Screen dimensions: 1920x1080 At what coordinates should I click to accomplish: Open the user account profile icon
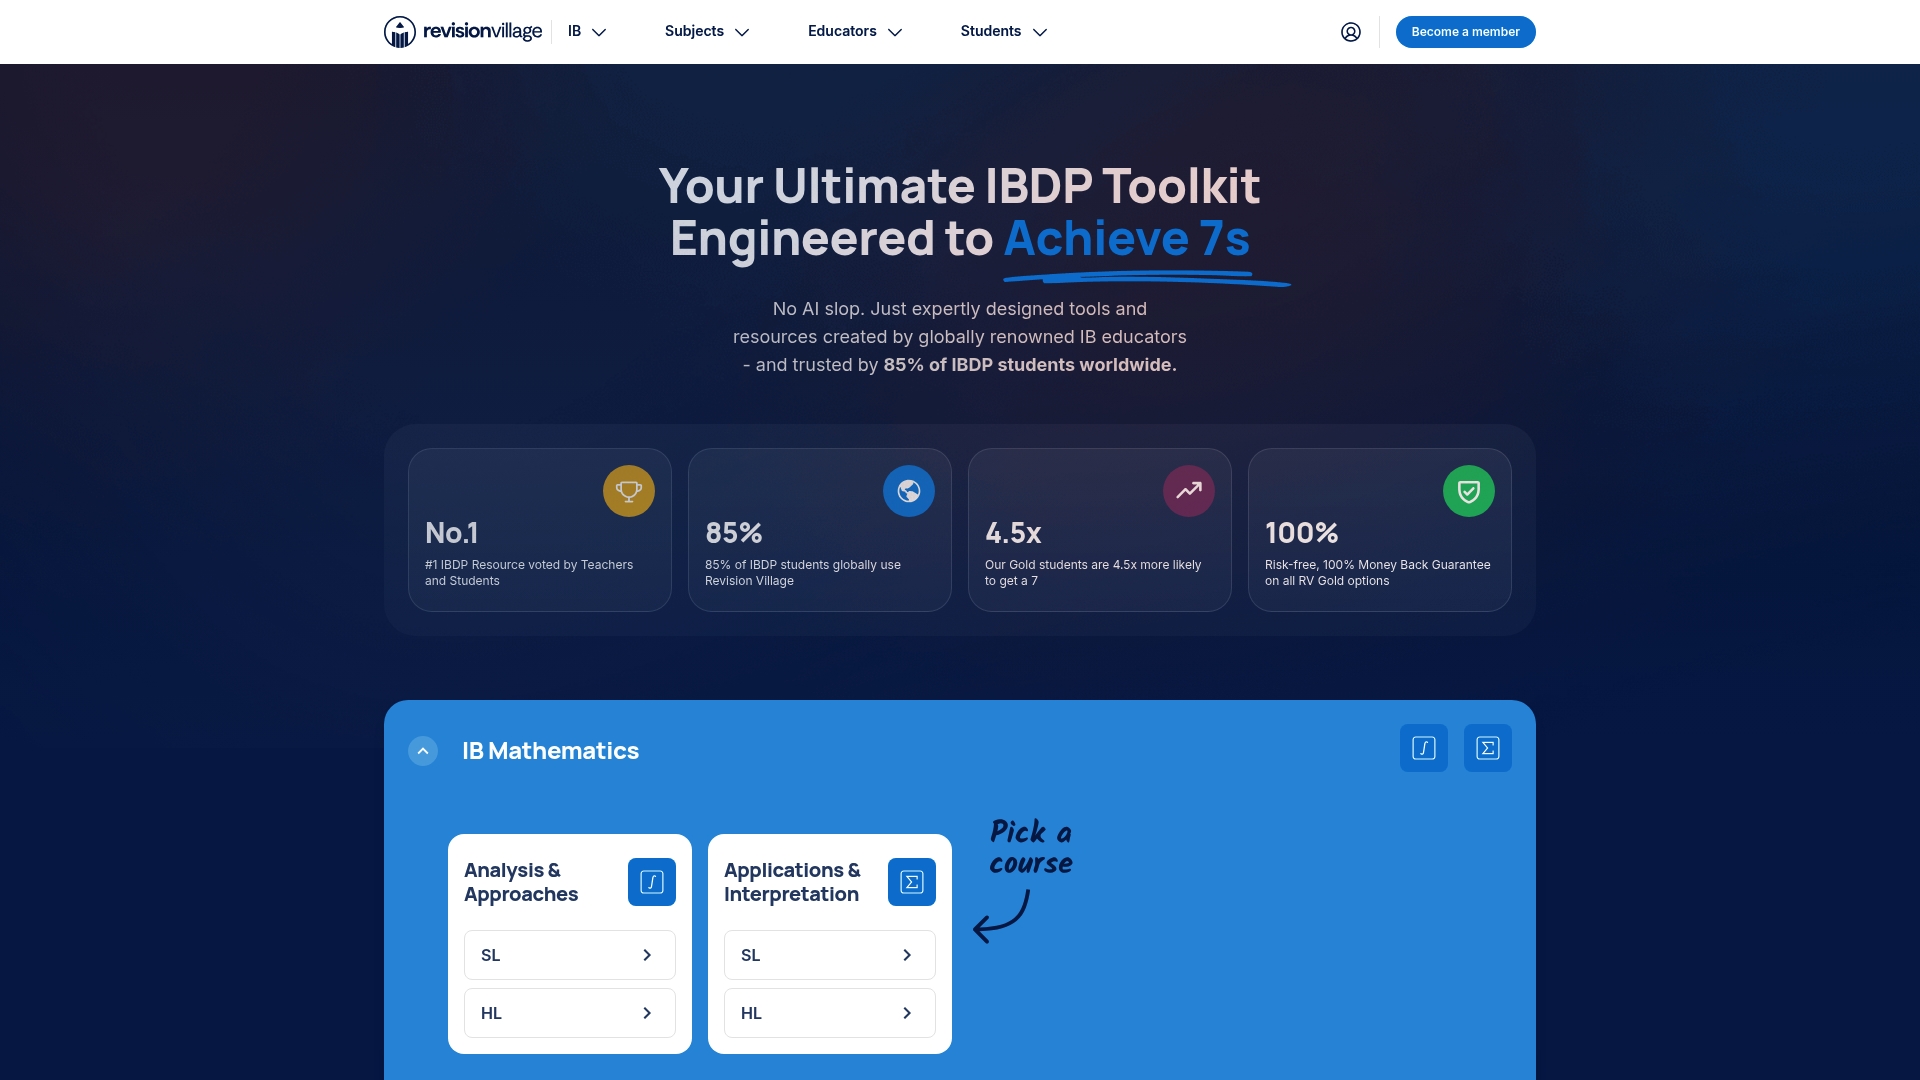point(1351,32)
